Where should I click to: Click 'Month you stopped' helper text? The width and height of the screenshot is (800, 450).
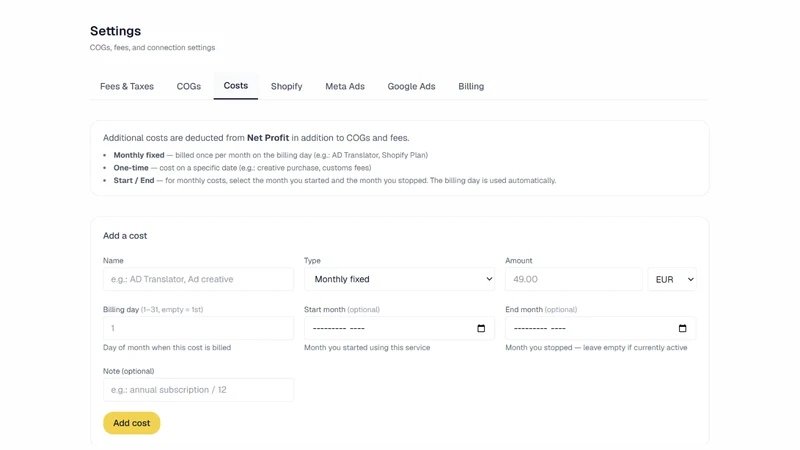tap(596, 347)
